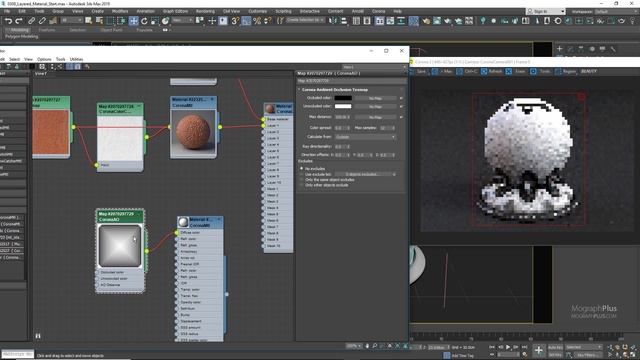Screen dimensions: 640x360
Task: Open the Unoccluded color white swatch
Action: [x=343, y=107]
